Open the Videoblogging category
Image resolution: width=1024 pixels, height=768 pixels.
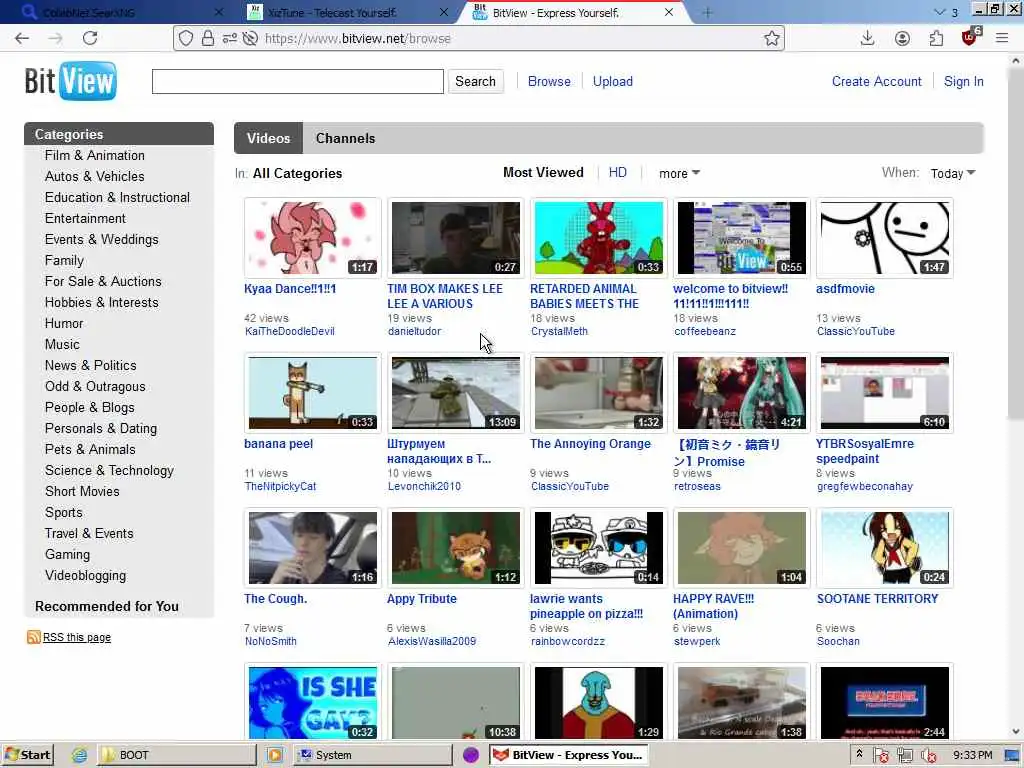pos(86,575)
